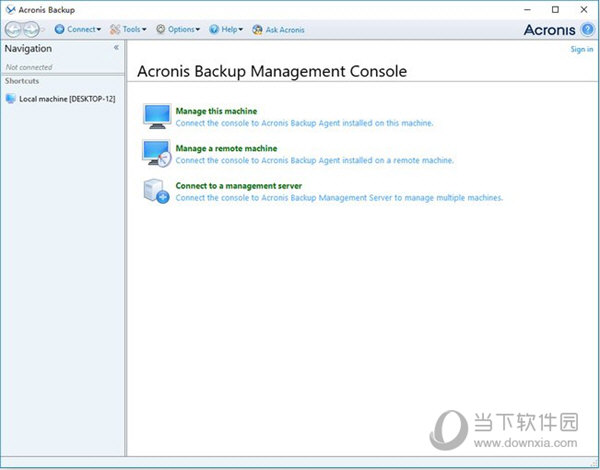Click description 'to manage multiple machines'
The image size is (600, 470).
coord(448,198)
